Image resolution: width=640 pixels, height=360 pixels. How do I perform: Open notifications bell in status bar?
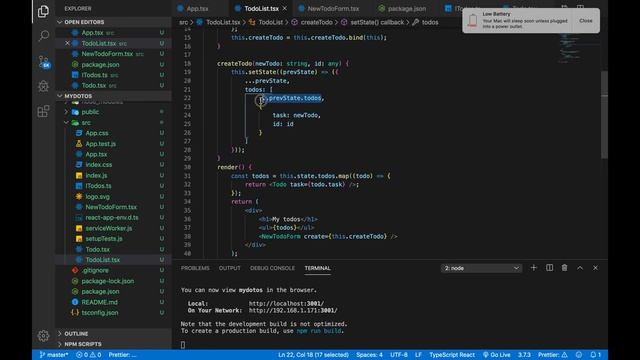coord(596,355)
